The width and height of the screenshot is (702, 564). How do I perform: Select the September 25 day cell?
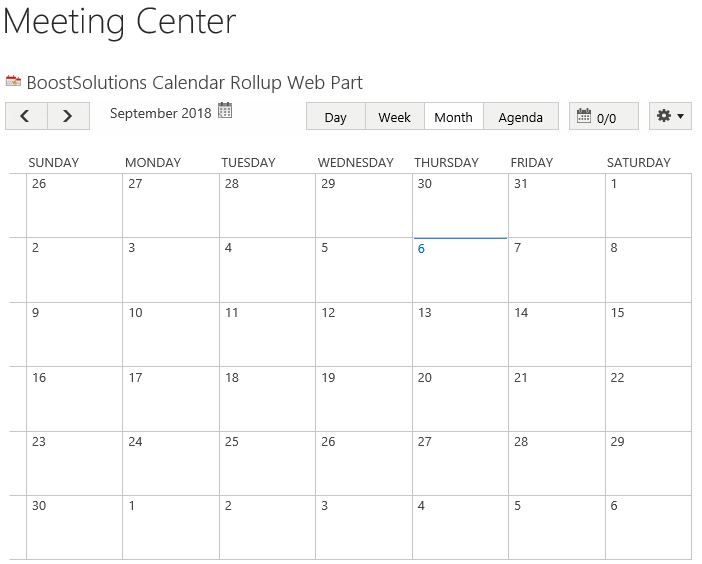pos(267,464)
